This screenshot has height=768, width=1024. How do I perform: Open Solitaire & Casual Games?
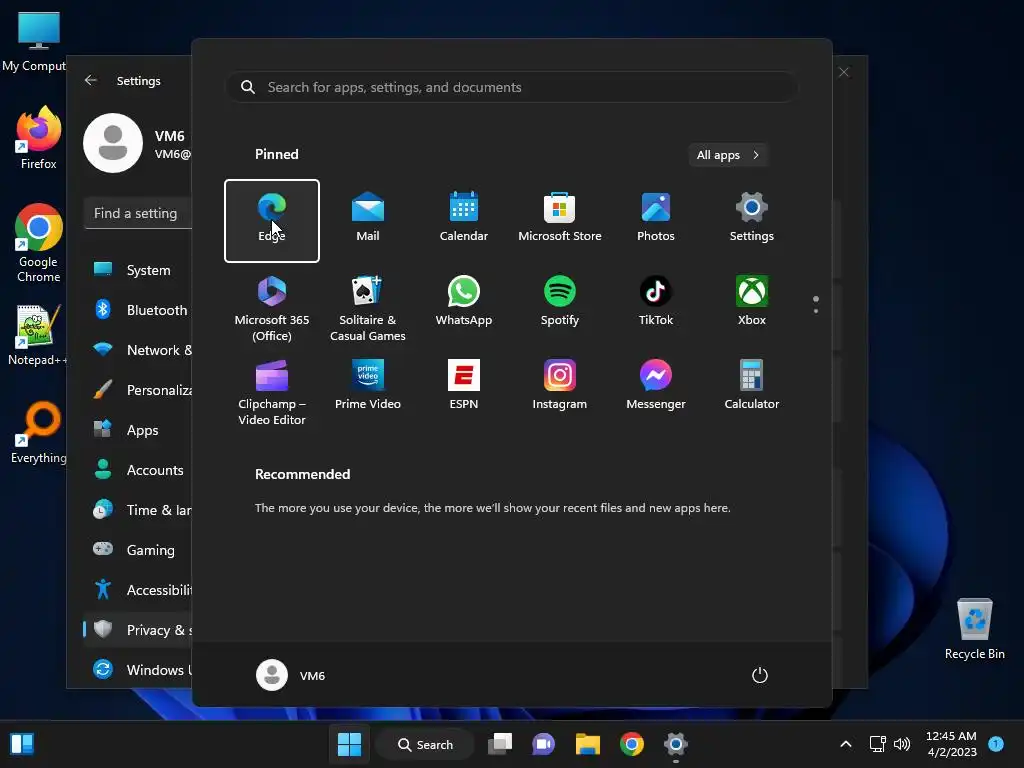click(368, 308)
